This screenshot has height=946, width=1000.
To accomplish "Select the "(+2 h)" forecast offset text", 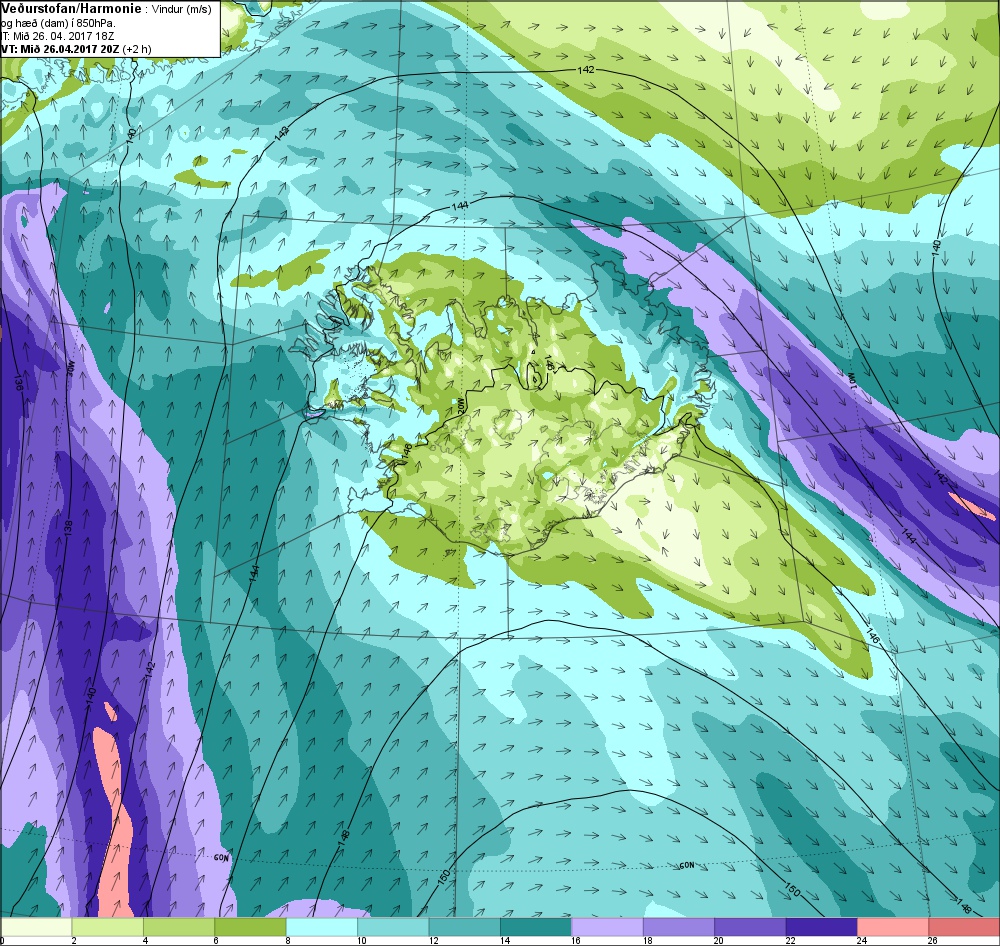I will (x=136, y=49).
